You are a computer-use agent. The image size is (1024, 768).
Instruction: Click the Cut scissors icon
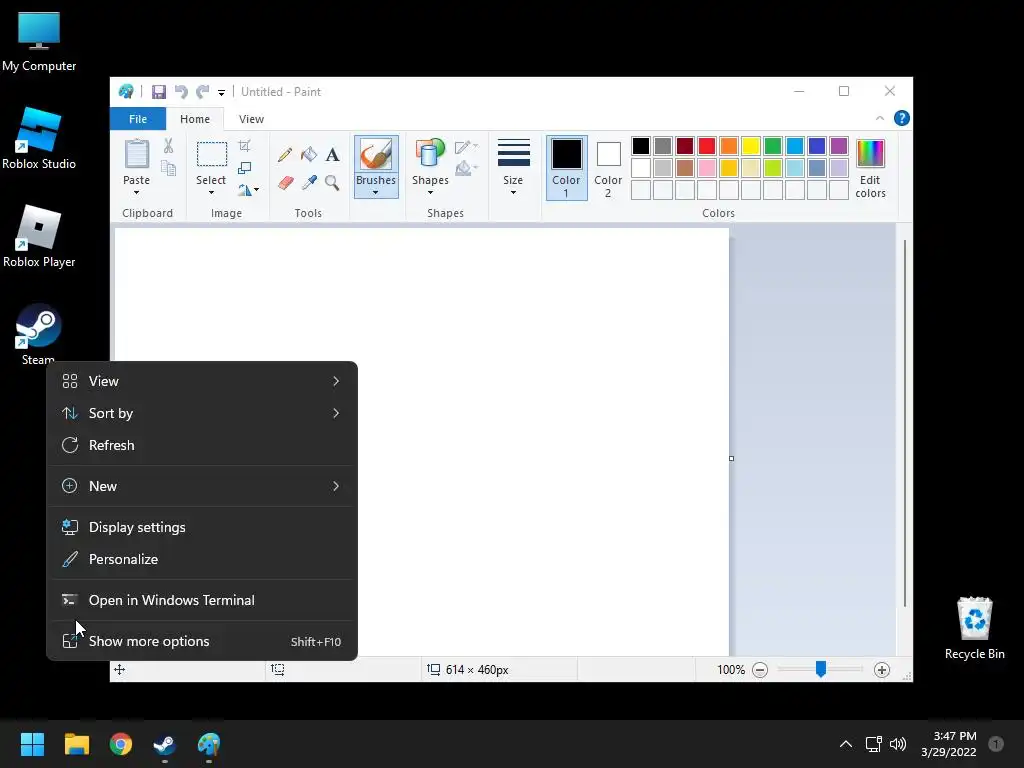(x=168, y=146)
